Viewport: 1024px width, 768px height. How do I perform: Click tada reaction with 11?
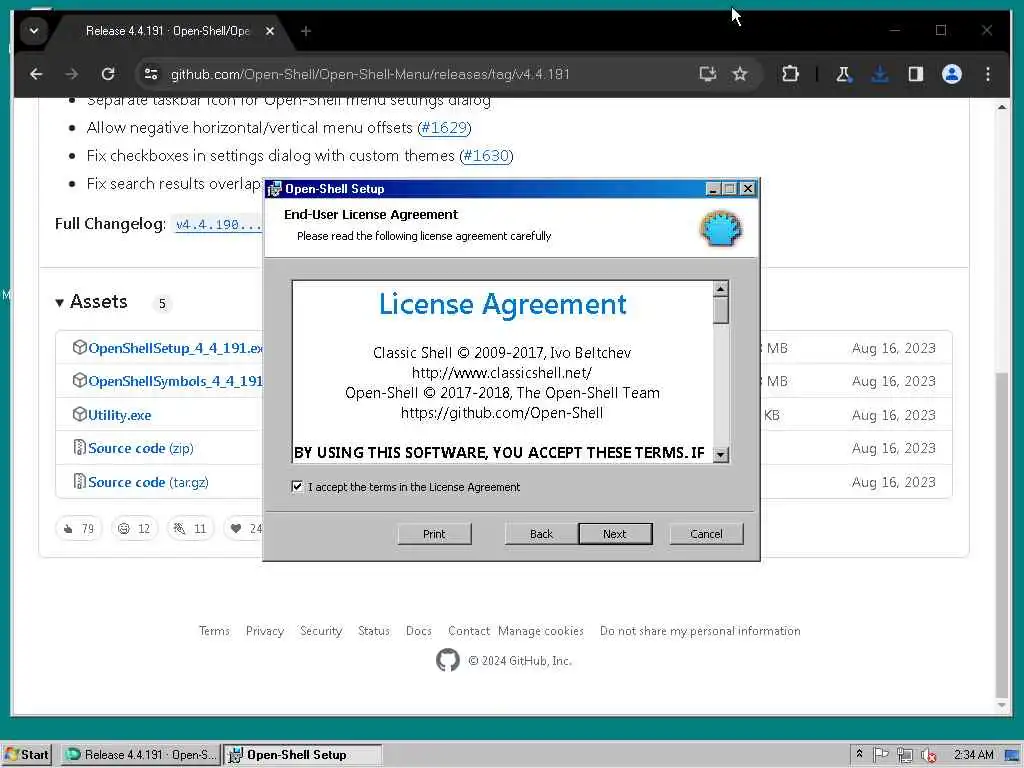(x=190, y=528)
